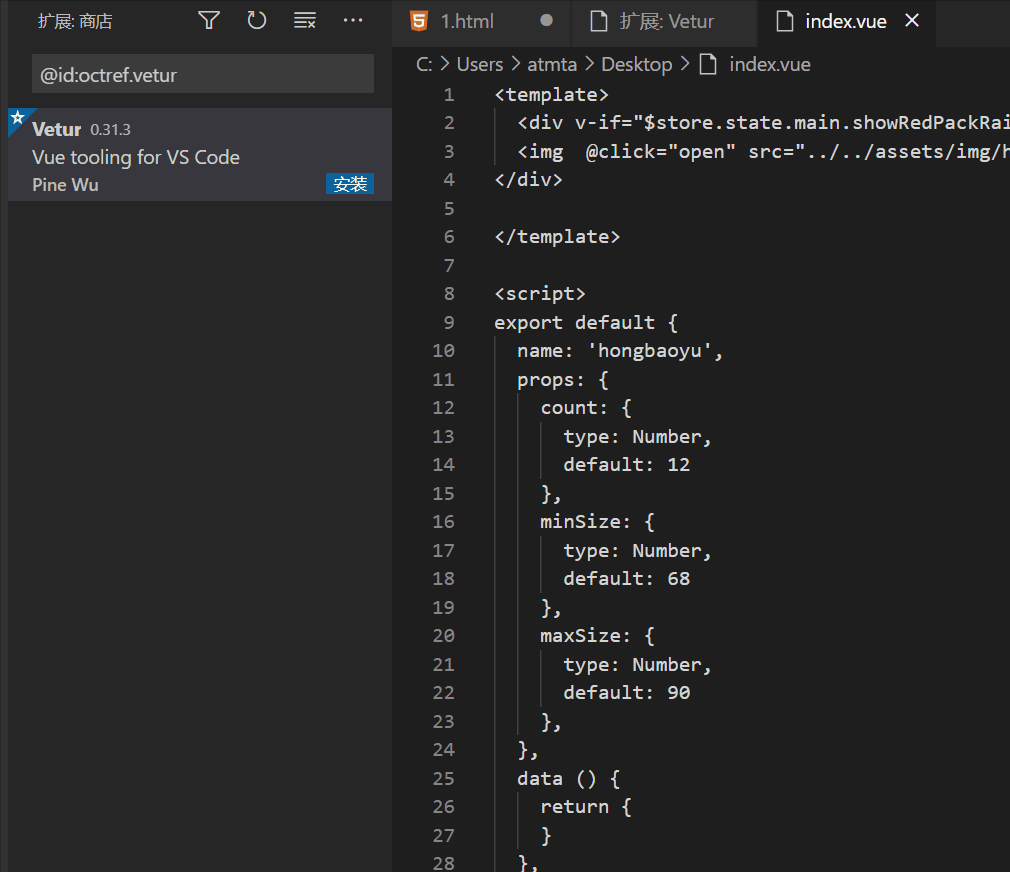Click the 'count: {' line
The image size is (1010, 872).
(586, 408)
